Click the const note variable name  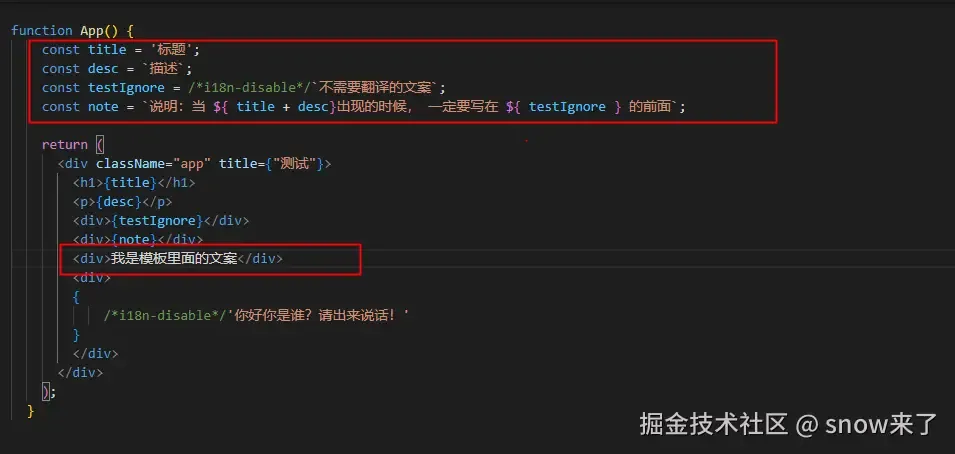104,107
